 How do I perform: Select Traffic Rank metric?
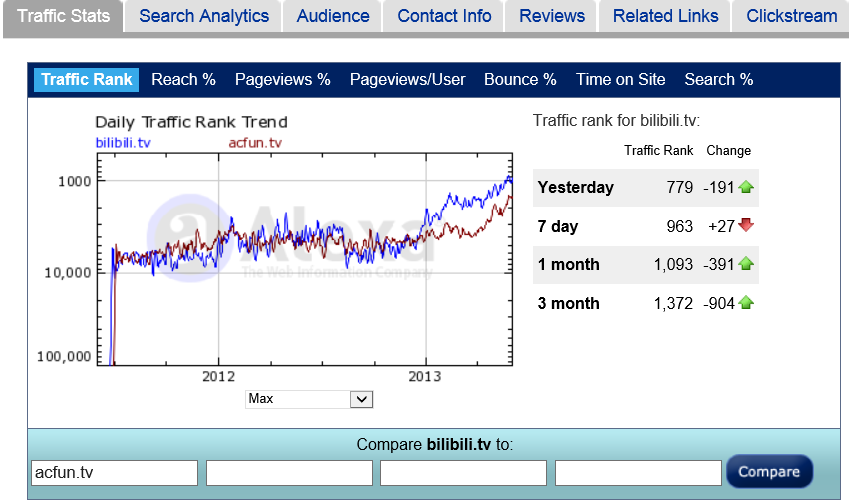pos(87,80)
